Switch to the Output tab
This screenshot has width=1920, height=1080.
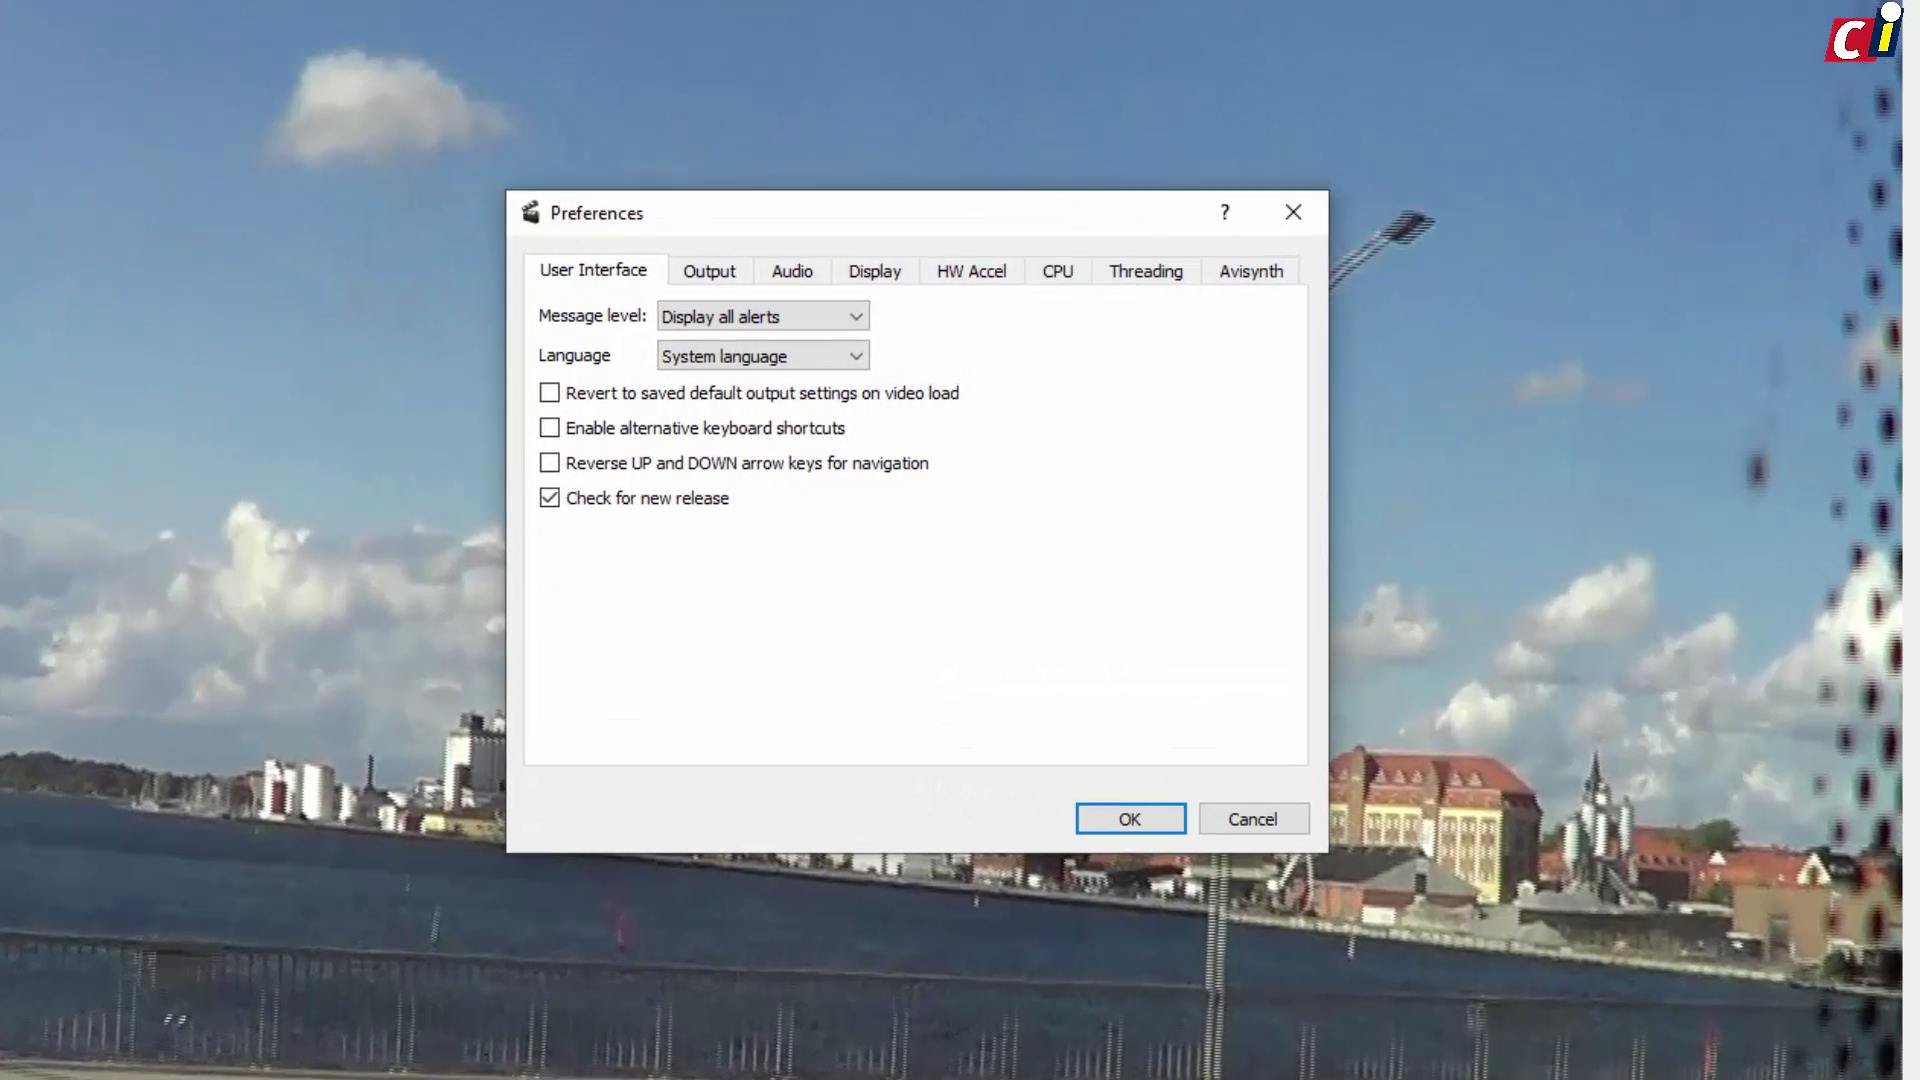pos(708,271)
